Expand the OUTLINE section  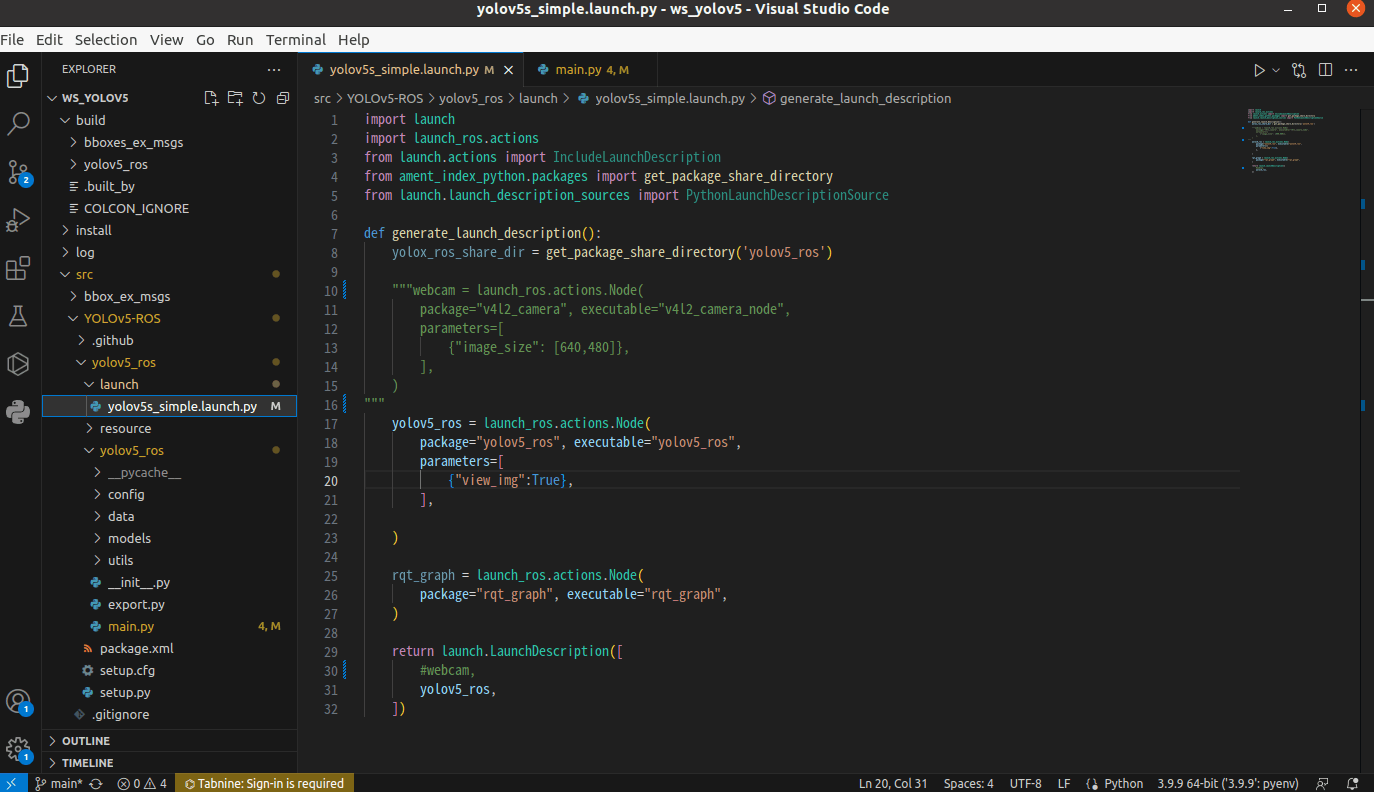tap(169, 741)
